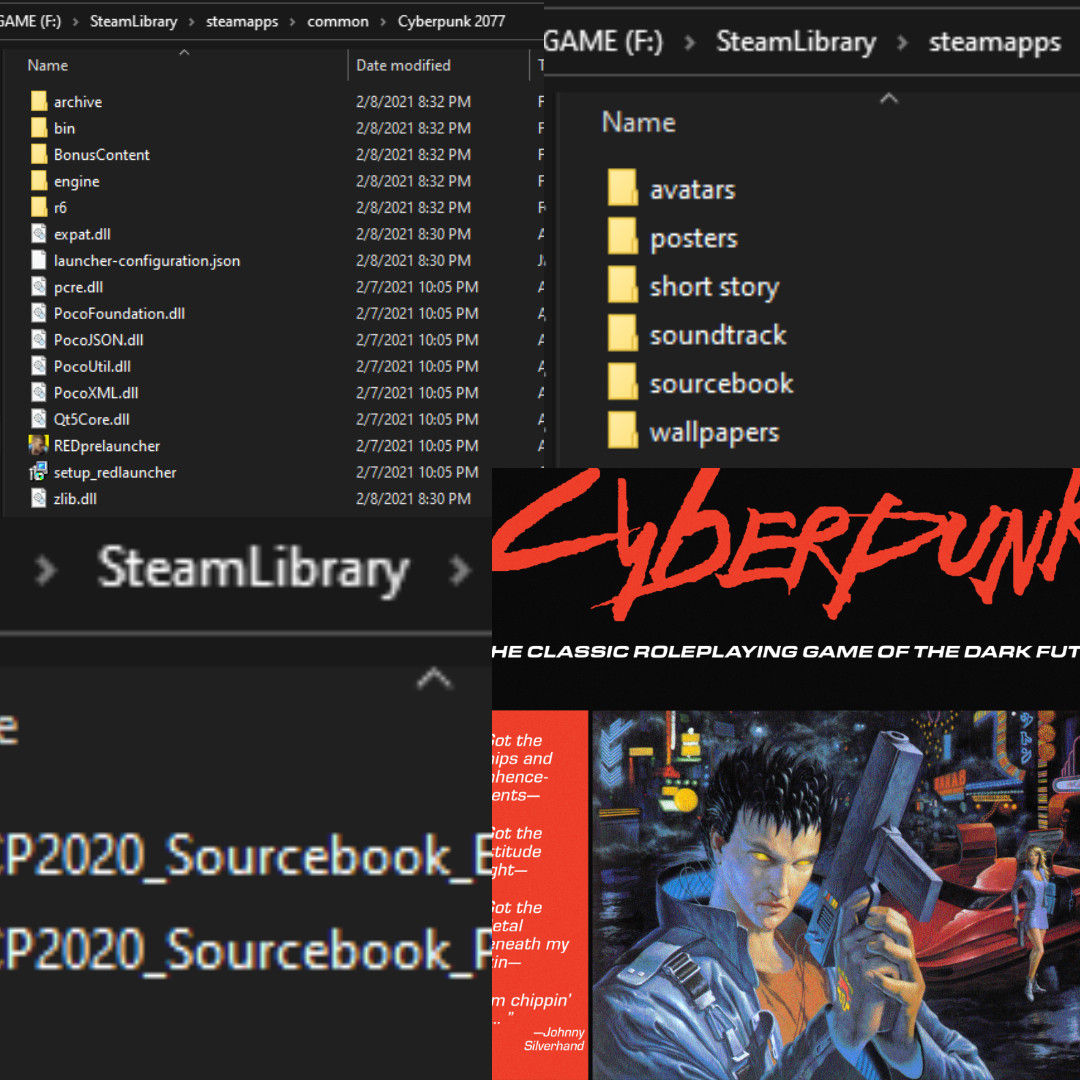Select the PocoUtil.dll file icon

(39, 366)
